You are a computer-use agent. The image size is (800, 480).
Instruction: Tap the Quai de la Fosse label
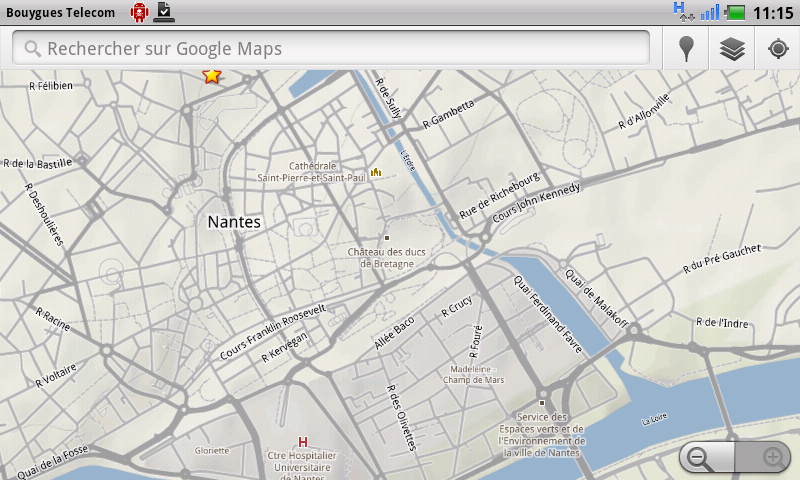coord(53,462)
